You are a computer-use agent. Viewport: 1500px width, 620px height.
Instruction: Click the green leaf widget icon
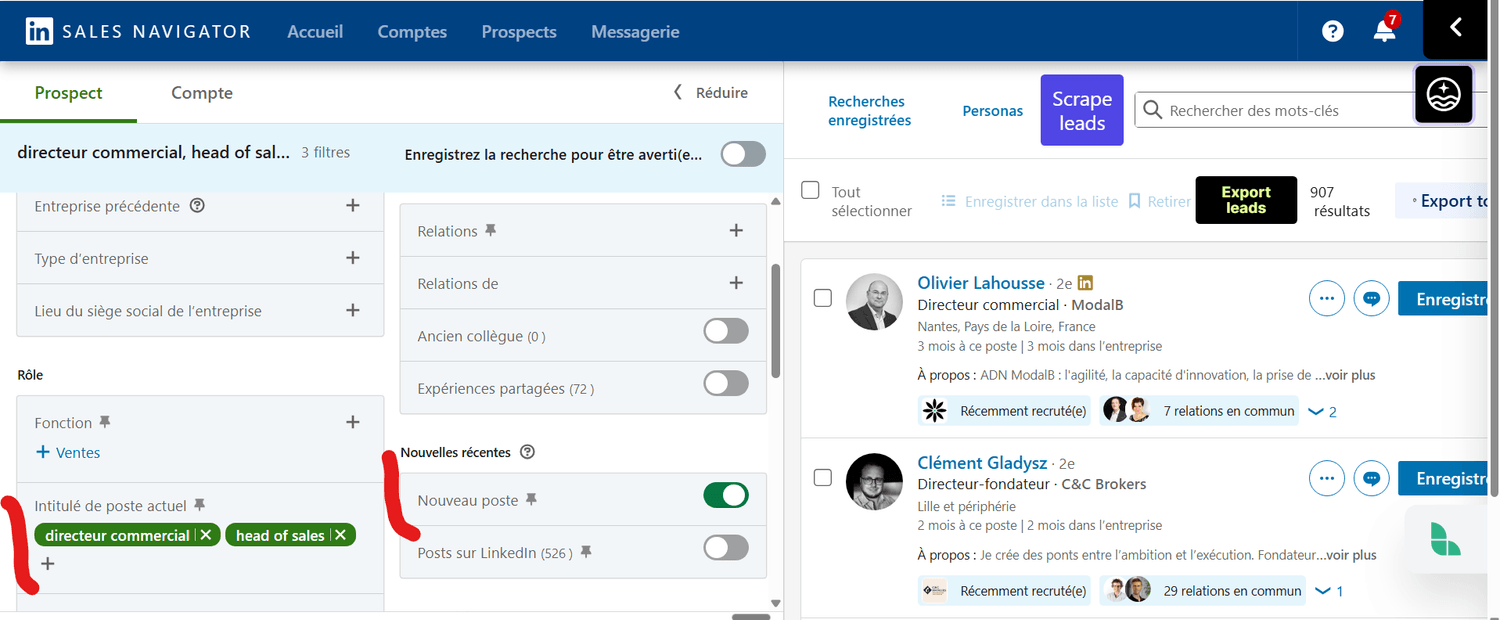1445,539
